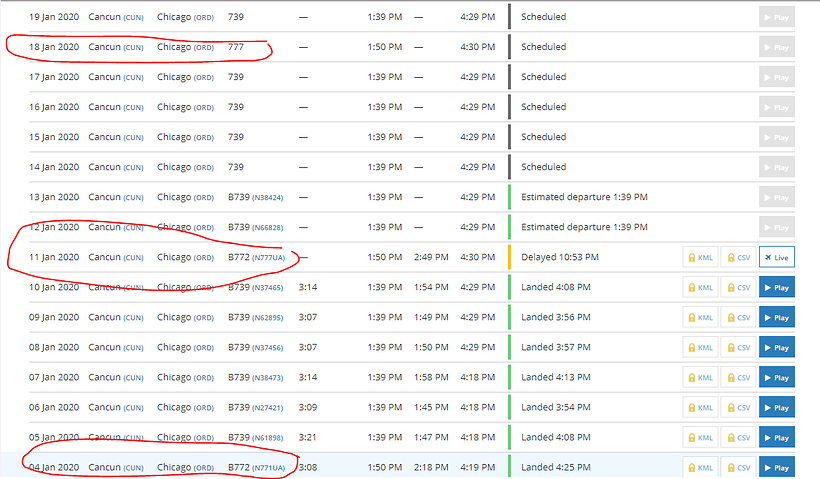Download CSV for 04 Jan 2020 flight
Viewport: 820px width, 479px height.
point(738,467)
